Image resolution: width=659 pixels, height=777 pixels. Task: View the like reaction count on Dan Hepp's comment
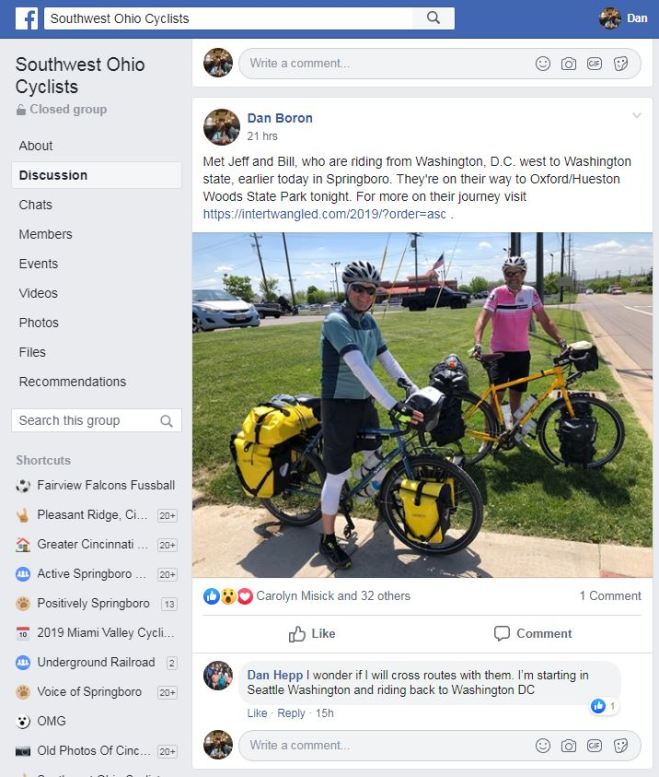tap(604, 706)
